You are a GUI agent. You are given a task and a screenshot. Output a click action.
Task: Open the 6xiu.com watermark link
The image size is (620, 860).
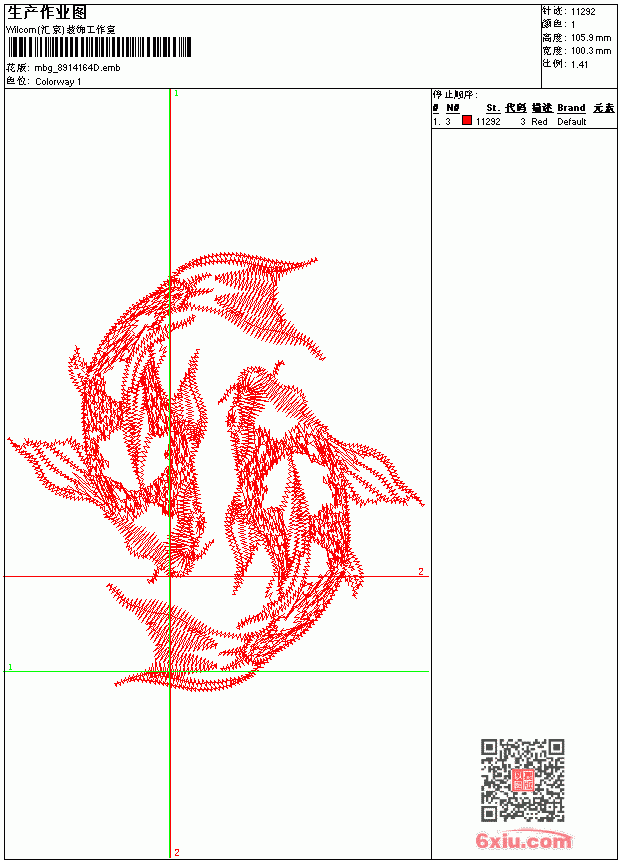point(524,840)
